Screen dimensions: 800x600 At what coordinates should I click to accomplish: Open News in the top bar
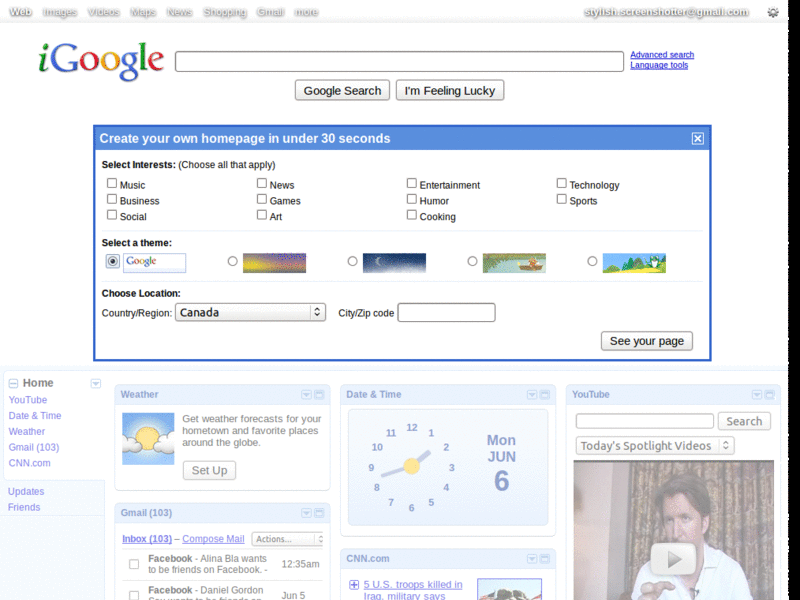pos(179,12)
